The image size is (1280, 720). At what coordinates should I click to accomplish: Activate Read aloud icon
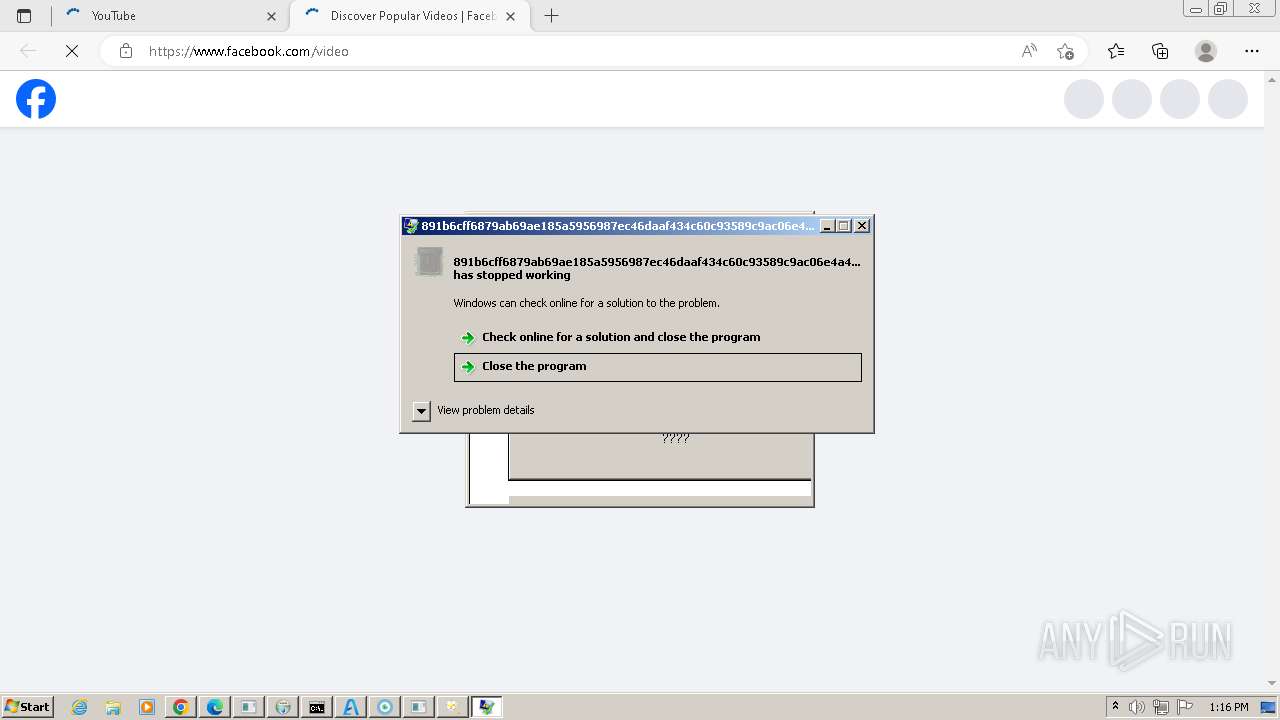(1029, 51)
